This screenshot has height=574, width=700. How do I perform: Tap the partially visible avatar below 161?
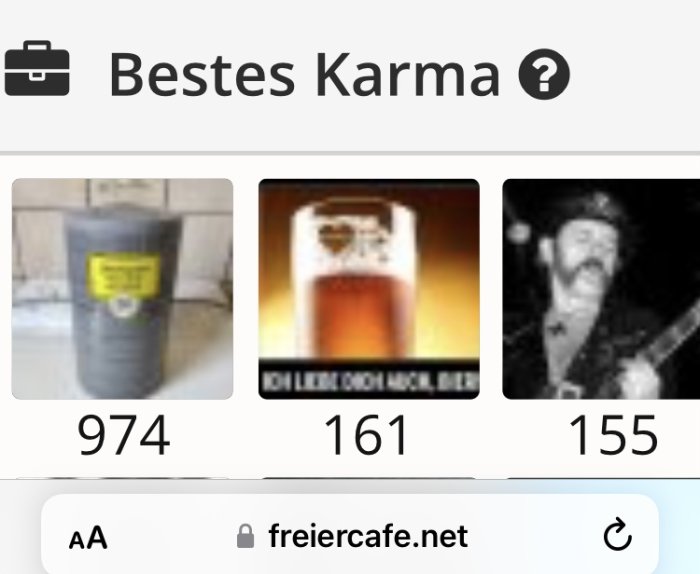point(369,478)
